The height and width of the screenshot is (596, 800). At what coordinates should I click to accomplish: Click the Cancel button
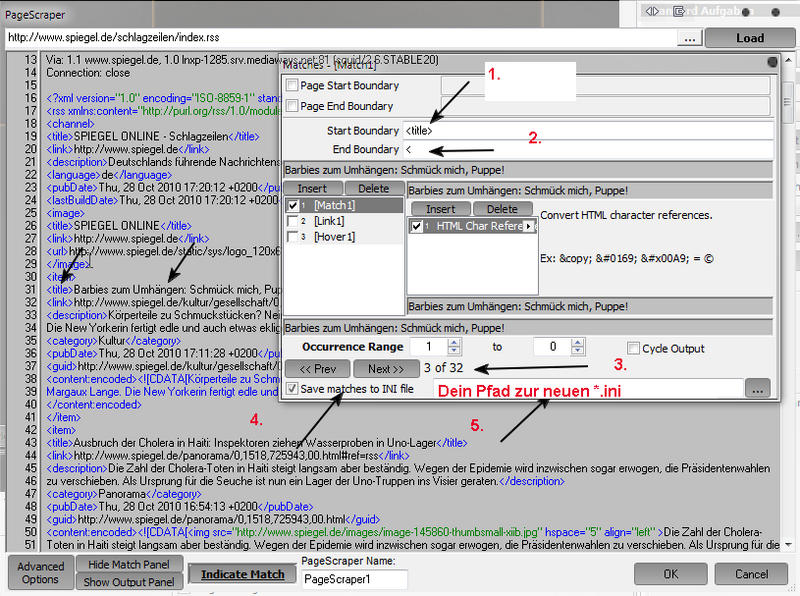tap(751, 574)
